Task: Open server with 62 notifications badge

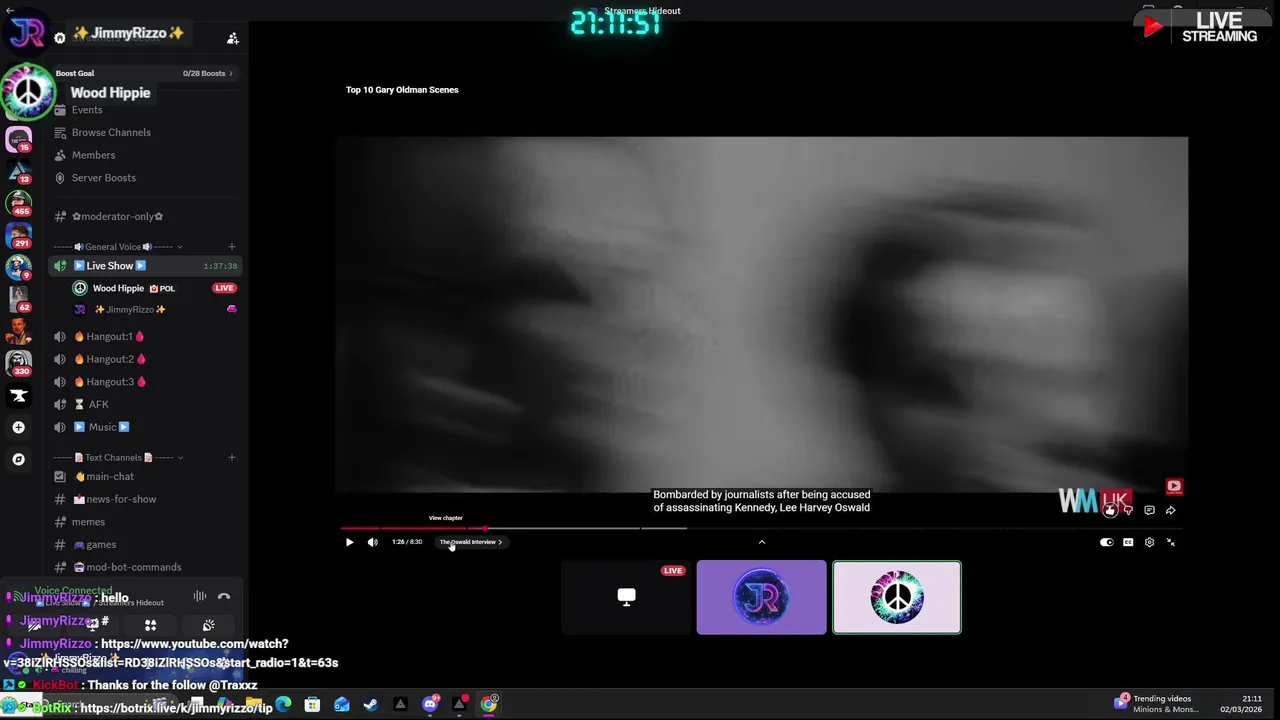Action: pos(18,299)
